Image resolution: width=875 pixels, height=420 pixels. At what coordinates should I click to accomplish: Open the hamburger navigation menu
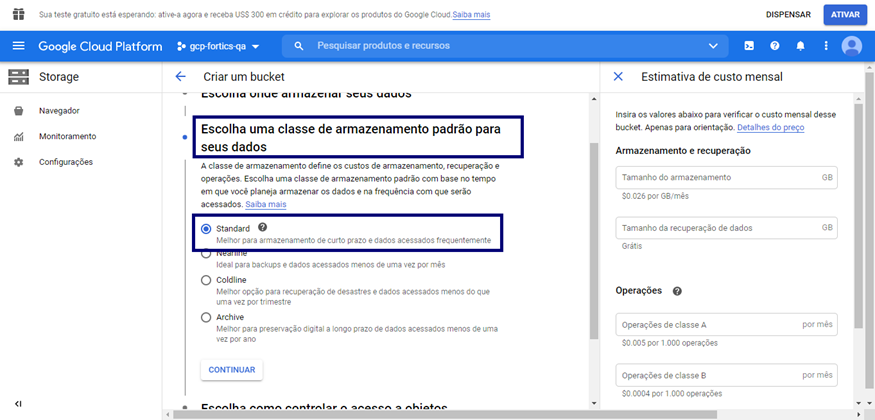tap(18, 46)
